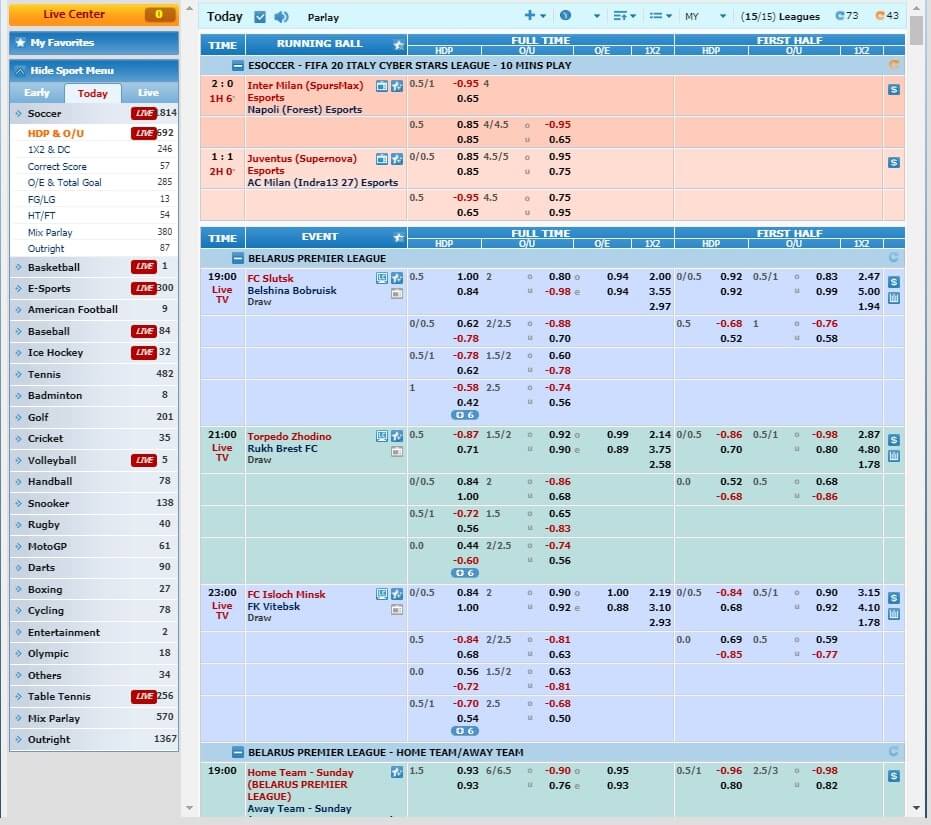The width and height of the screenshot is (931, 825).
Task: Click the main page vertical scrollbar
Action: [917, 400]
